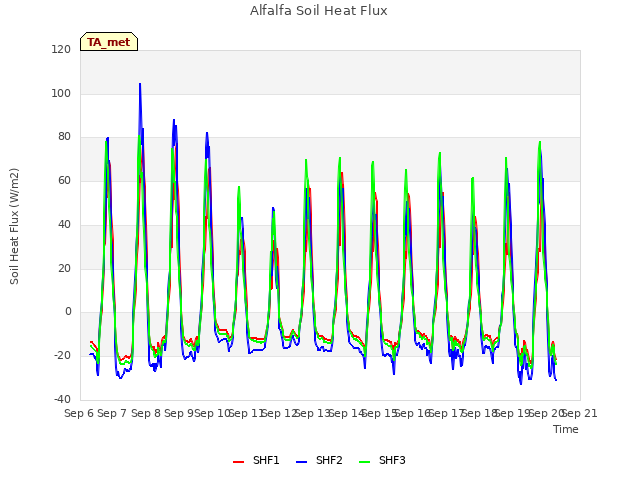Click the Soil Heat Flux (W/m2) axis title
The image size is (640, 480).
tap(14, 226)
